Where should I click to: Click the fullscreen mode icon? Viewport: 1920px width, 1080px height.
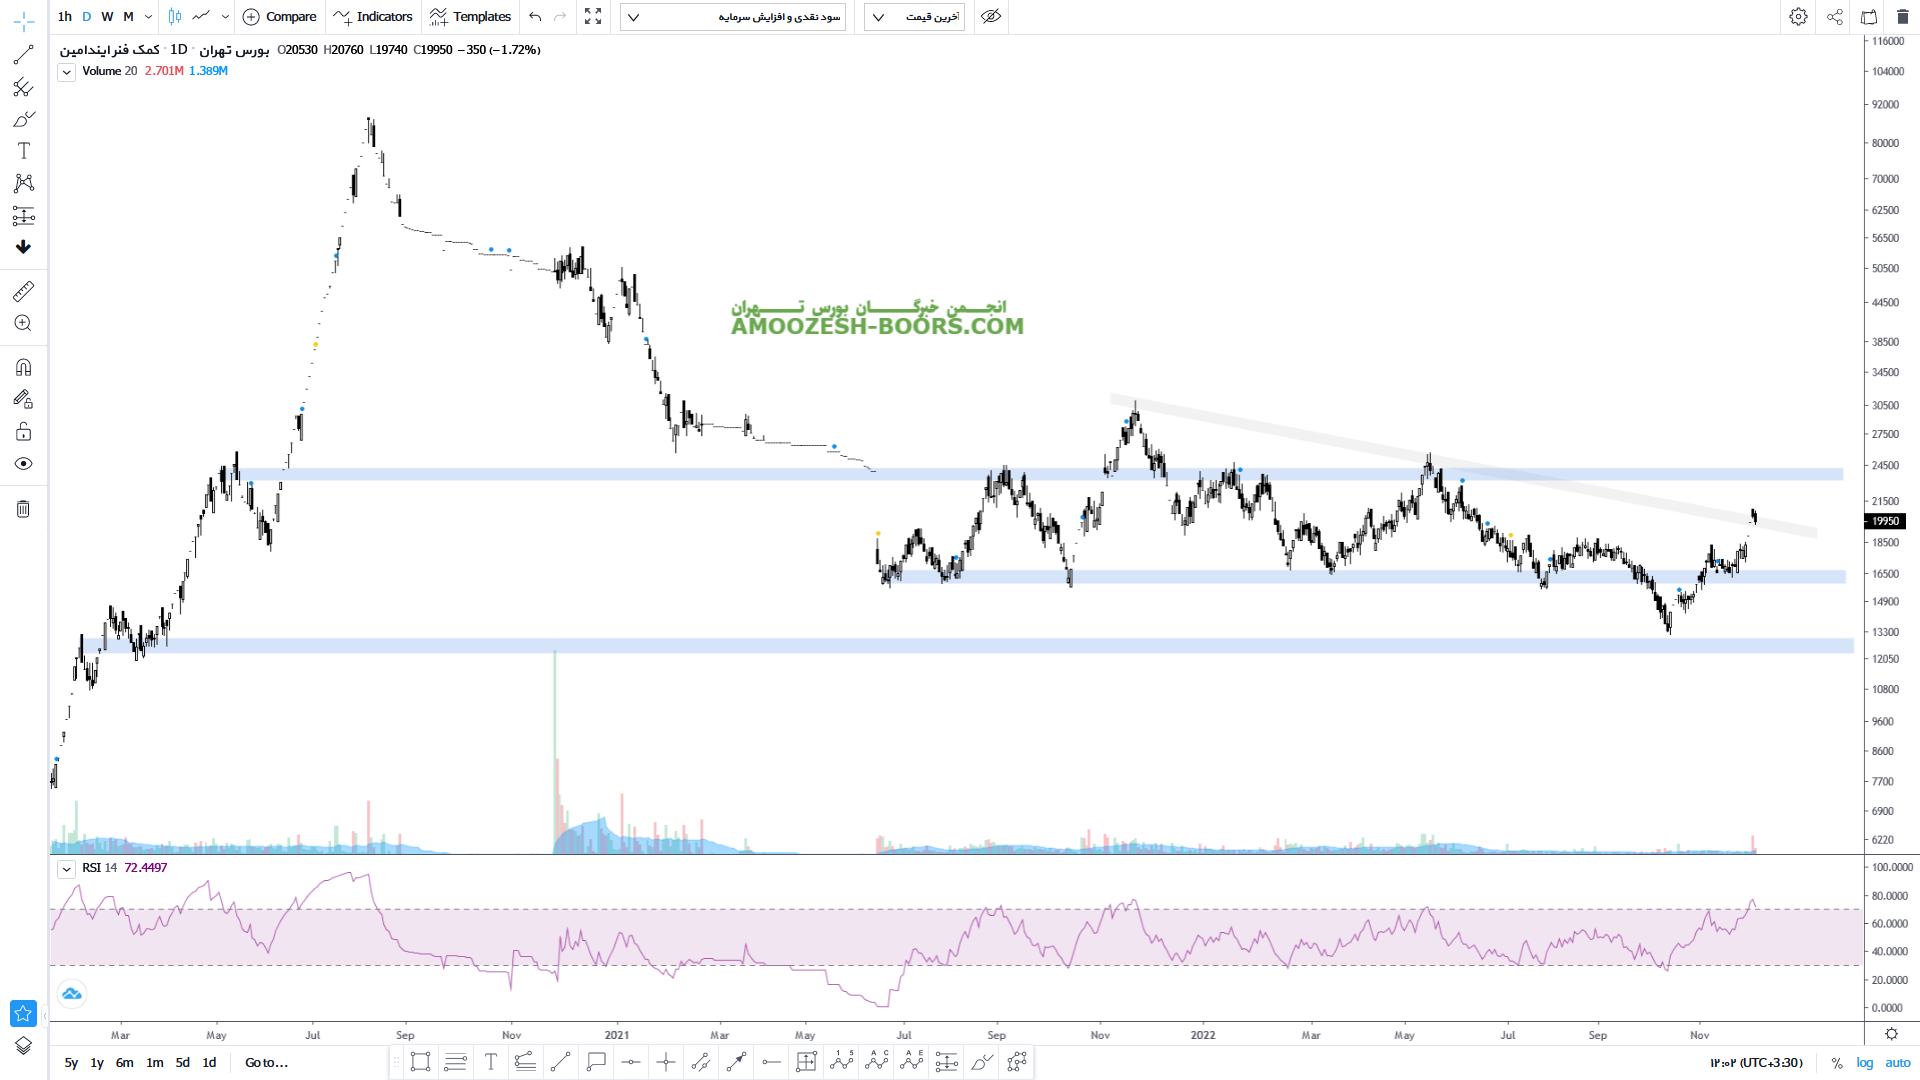(x=593, y=17)
